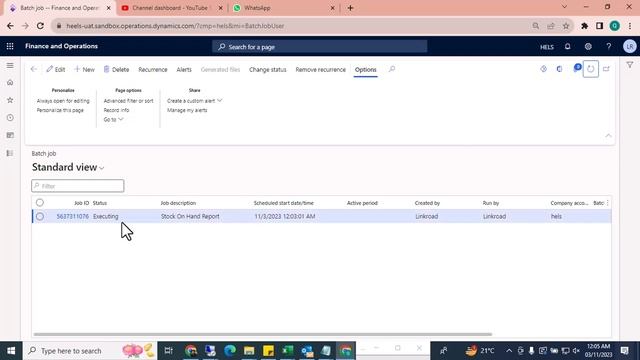Click the refresh page icon
640x360 pixels.
click(591, 69)
